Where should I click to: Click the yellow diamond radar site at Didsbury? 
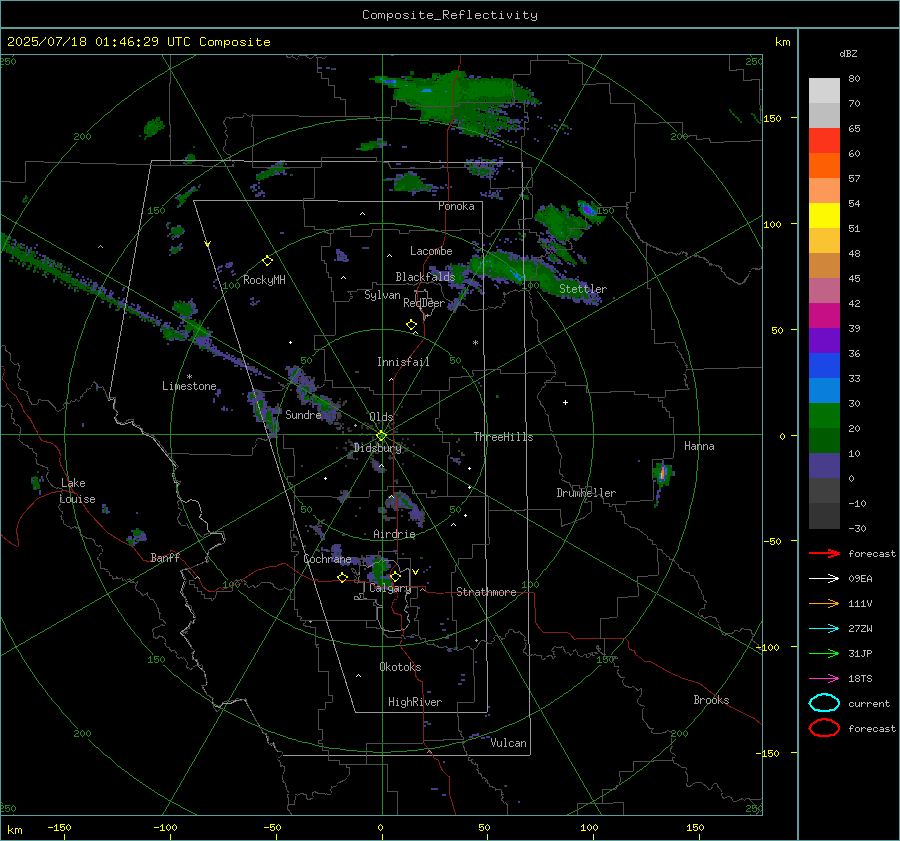tap(381, 436)
